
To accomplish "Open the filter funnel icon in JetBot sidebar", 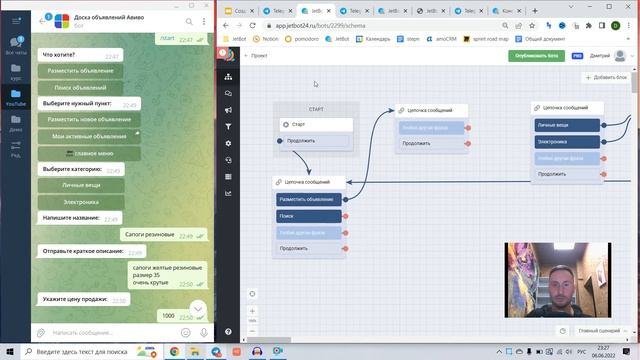I will 228,127.
